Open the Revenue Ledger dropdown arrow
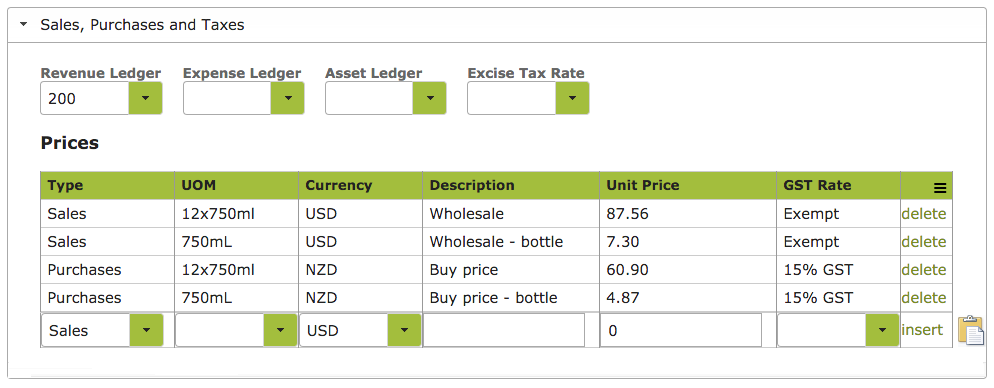 coord(145,98)
